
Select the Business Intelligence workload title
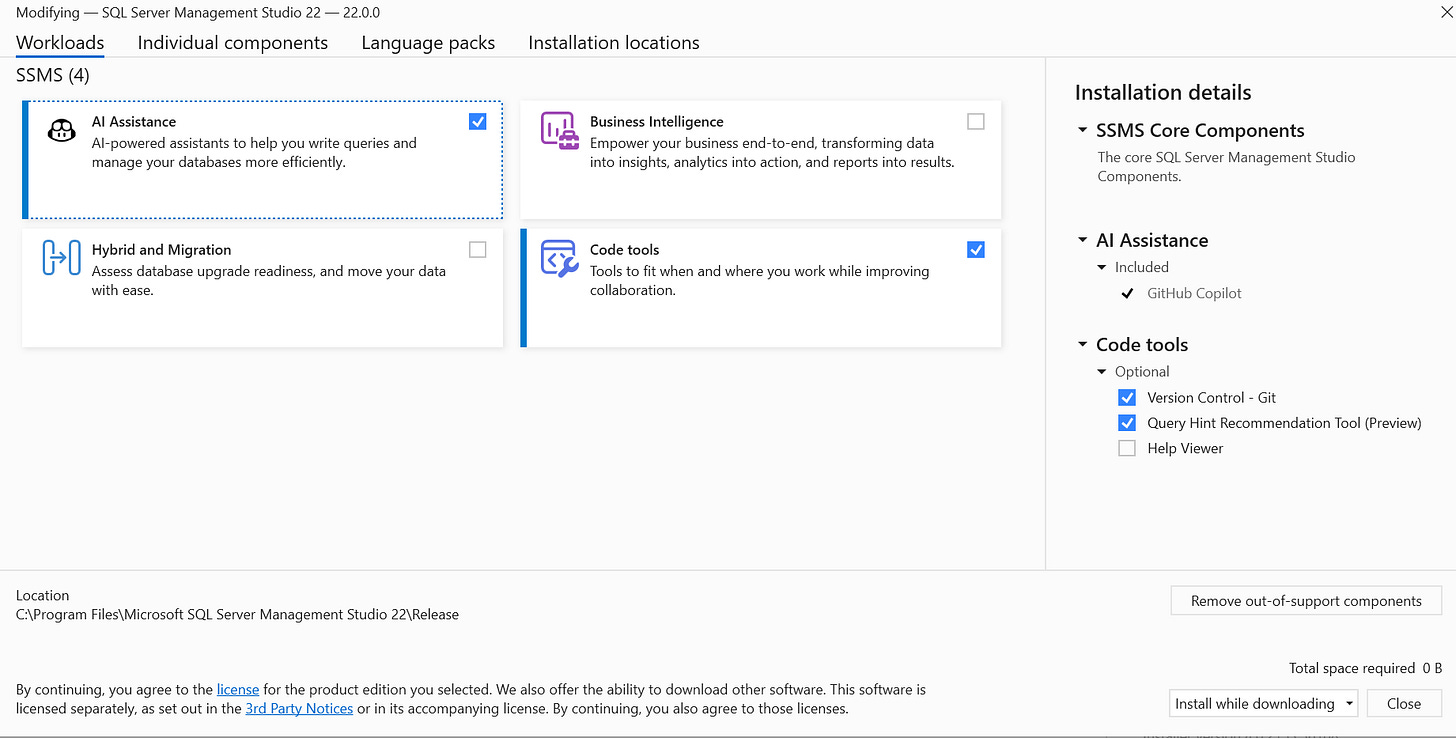(657, 122)
